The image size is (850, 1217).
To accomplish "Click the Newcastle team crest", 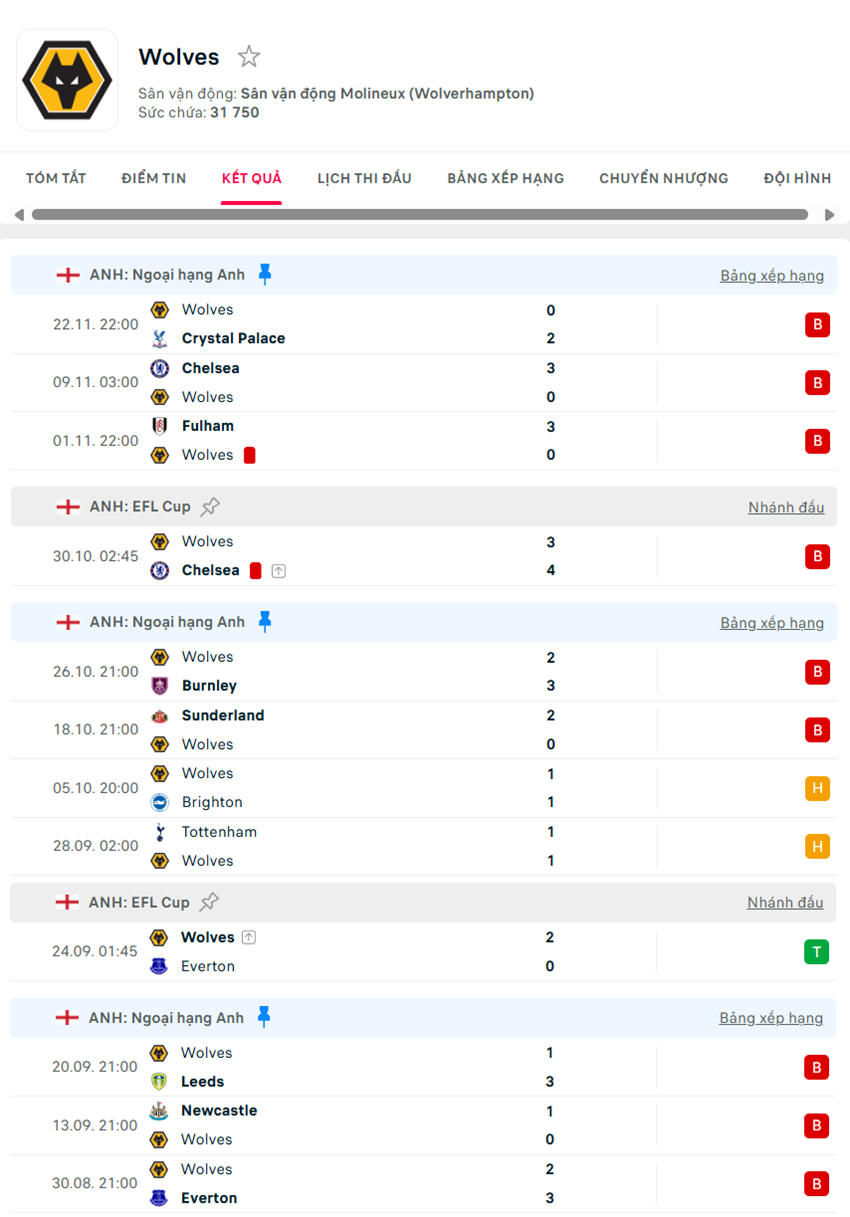I will (158, 1111).
